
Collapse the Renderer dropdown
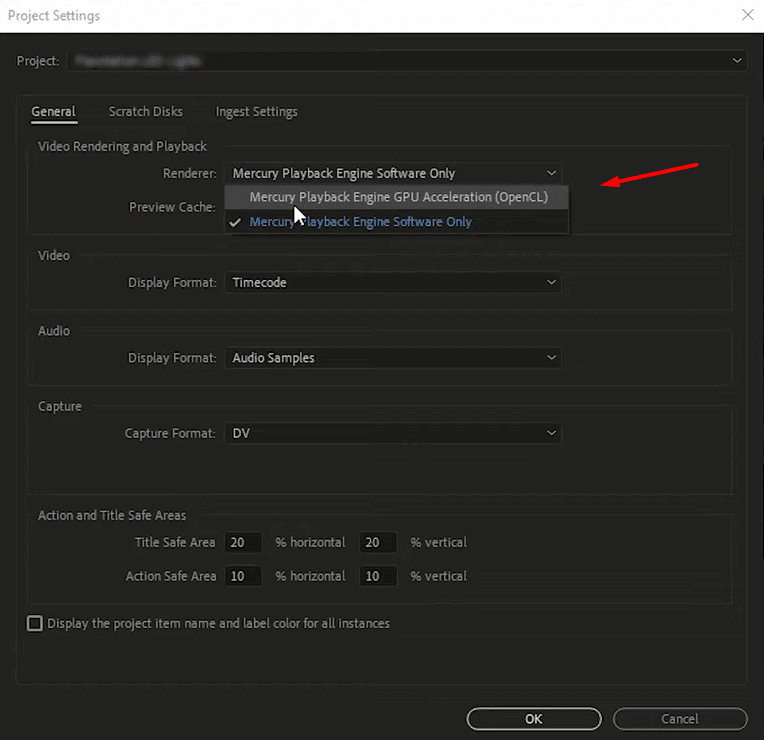click(393, 173)
